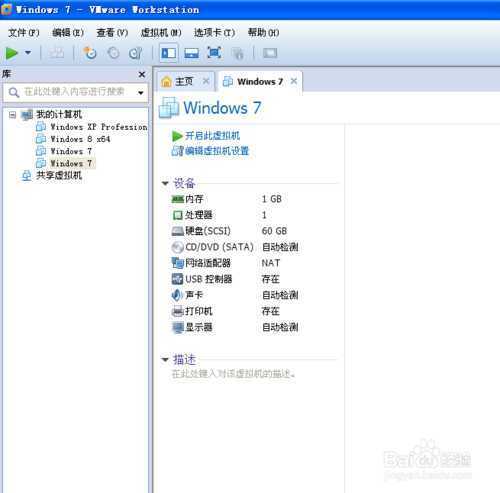Click the 处理器 processor device icon
Viewport: 500px width, 493px height.
[177, 215]
